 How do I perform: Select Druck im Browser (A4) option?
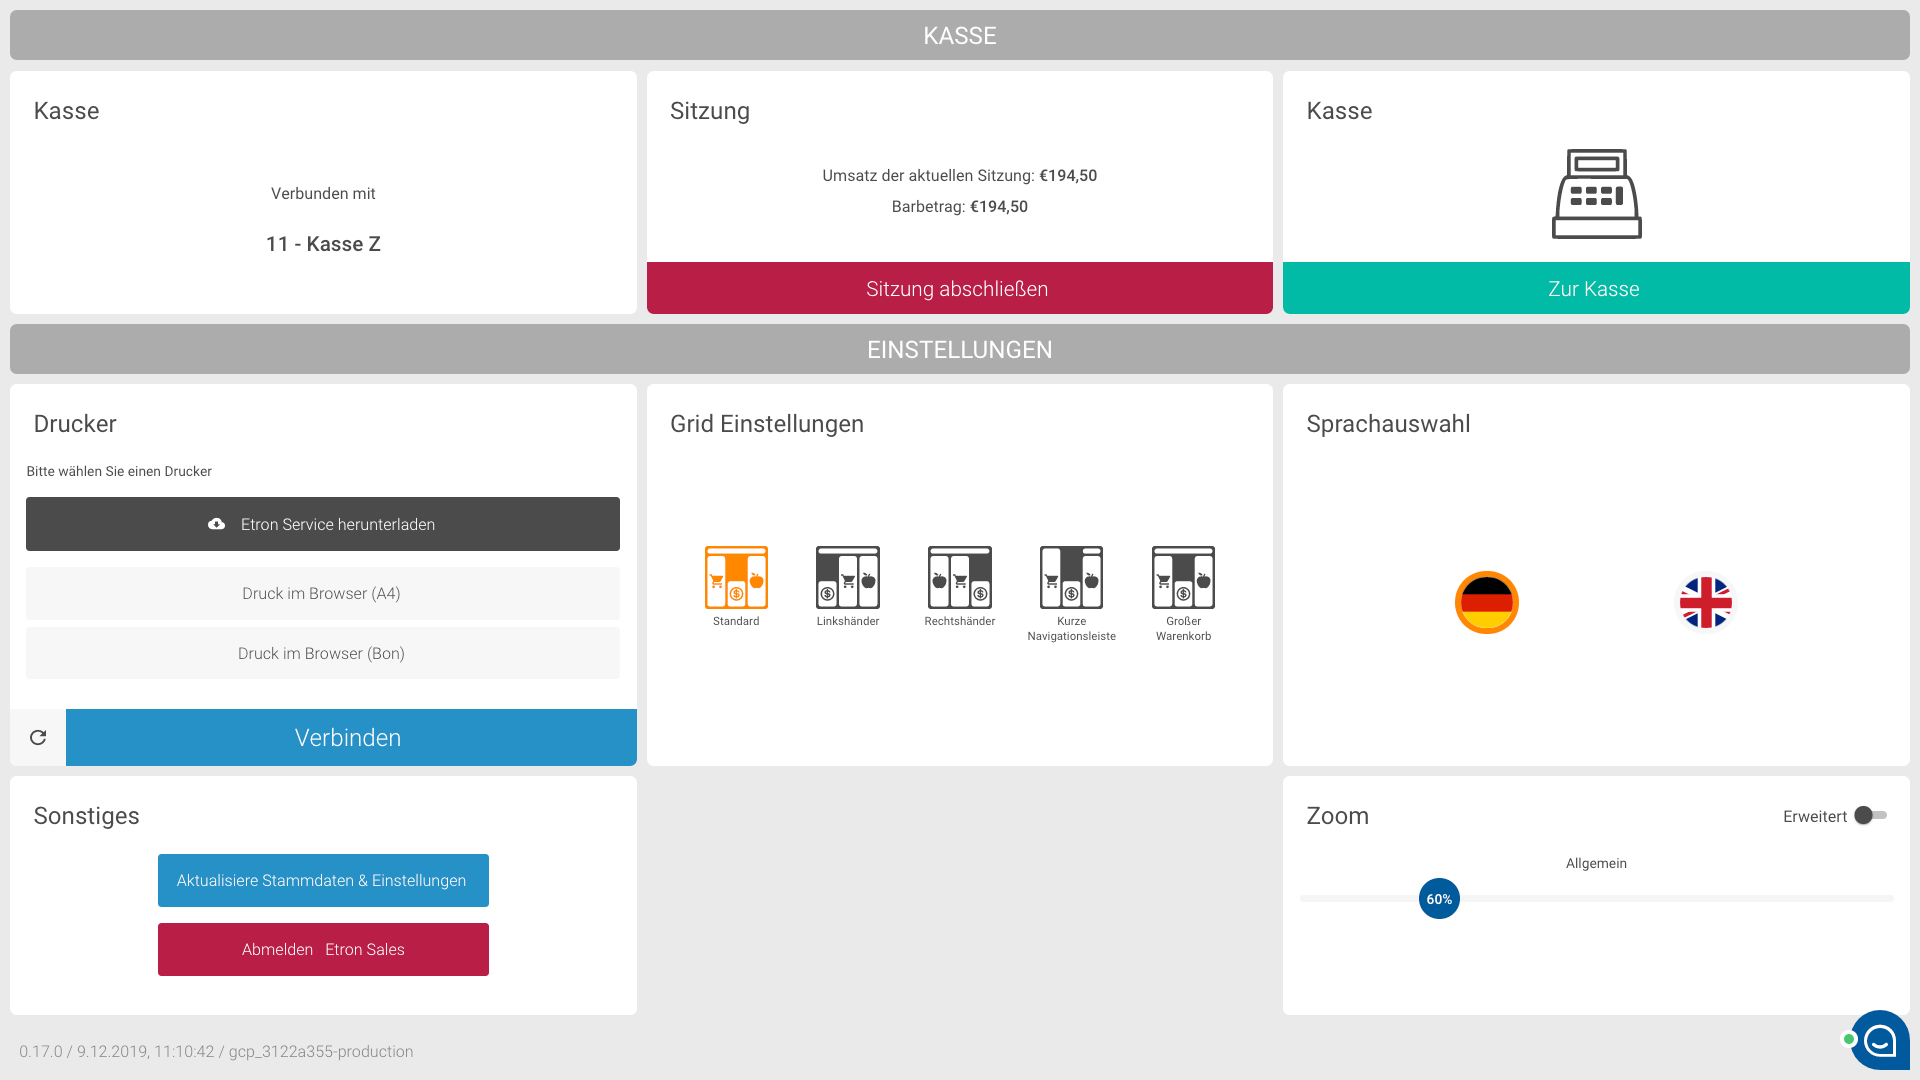tap(323, 593)
